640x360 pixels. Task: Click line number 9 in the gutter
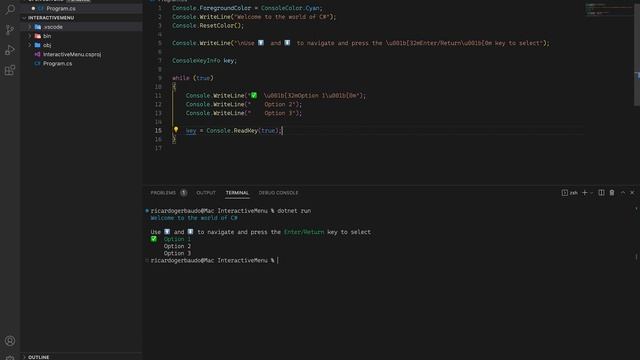pos(160,78)
